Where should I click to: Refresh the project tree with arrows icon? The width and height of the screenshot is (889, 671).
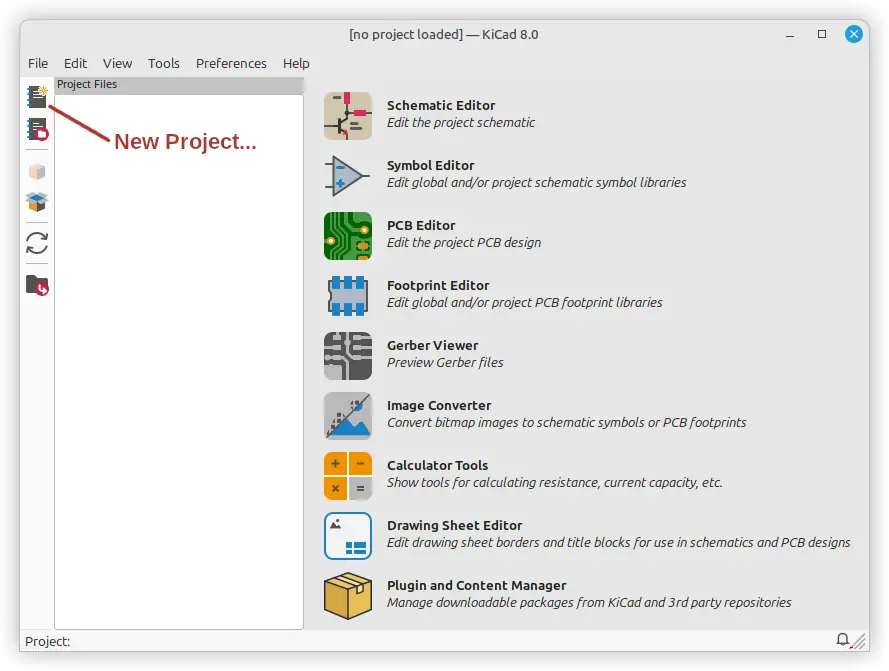[x=37, y=243]
